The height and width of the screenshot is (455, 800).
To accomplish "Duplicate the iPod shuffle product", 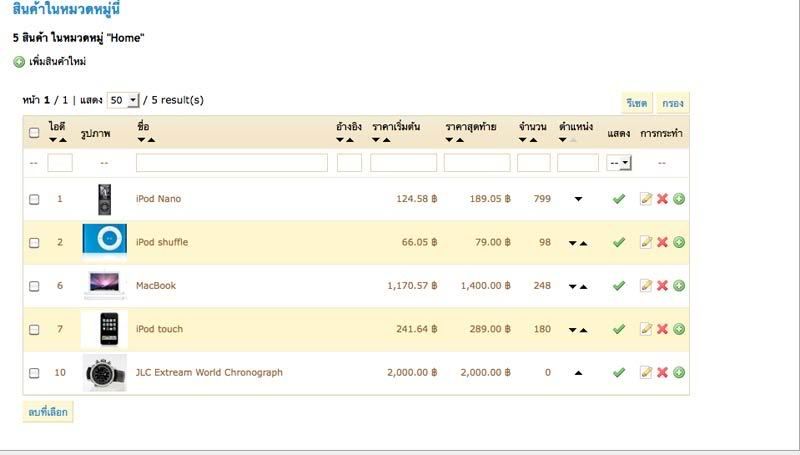I will [x=679, y=242].
